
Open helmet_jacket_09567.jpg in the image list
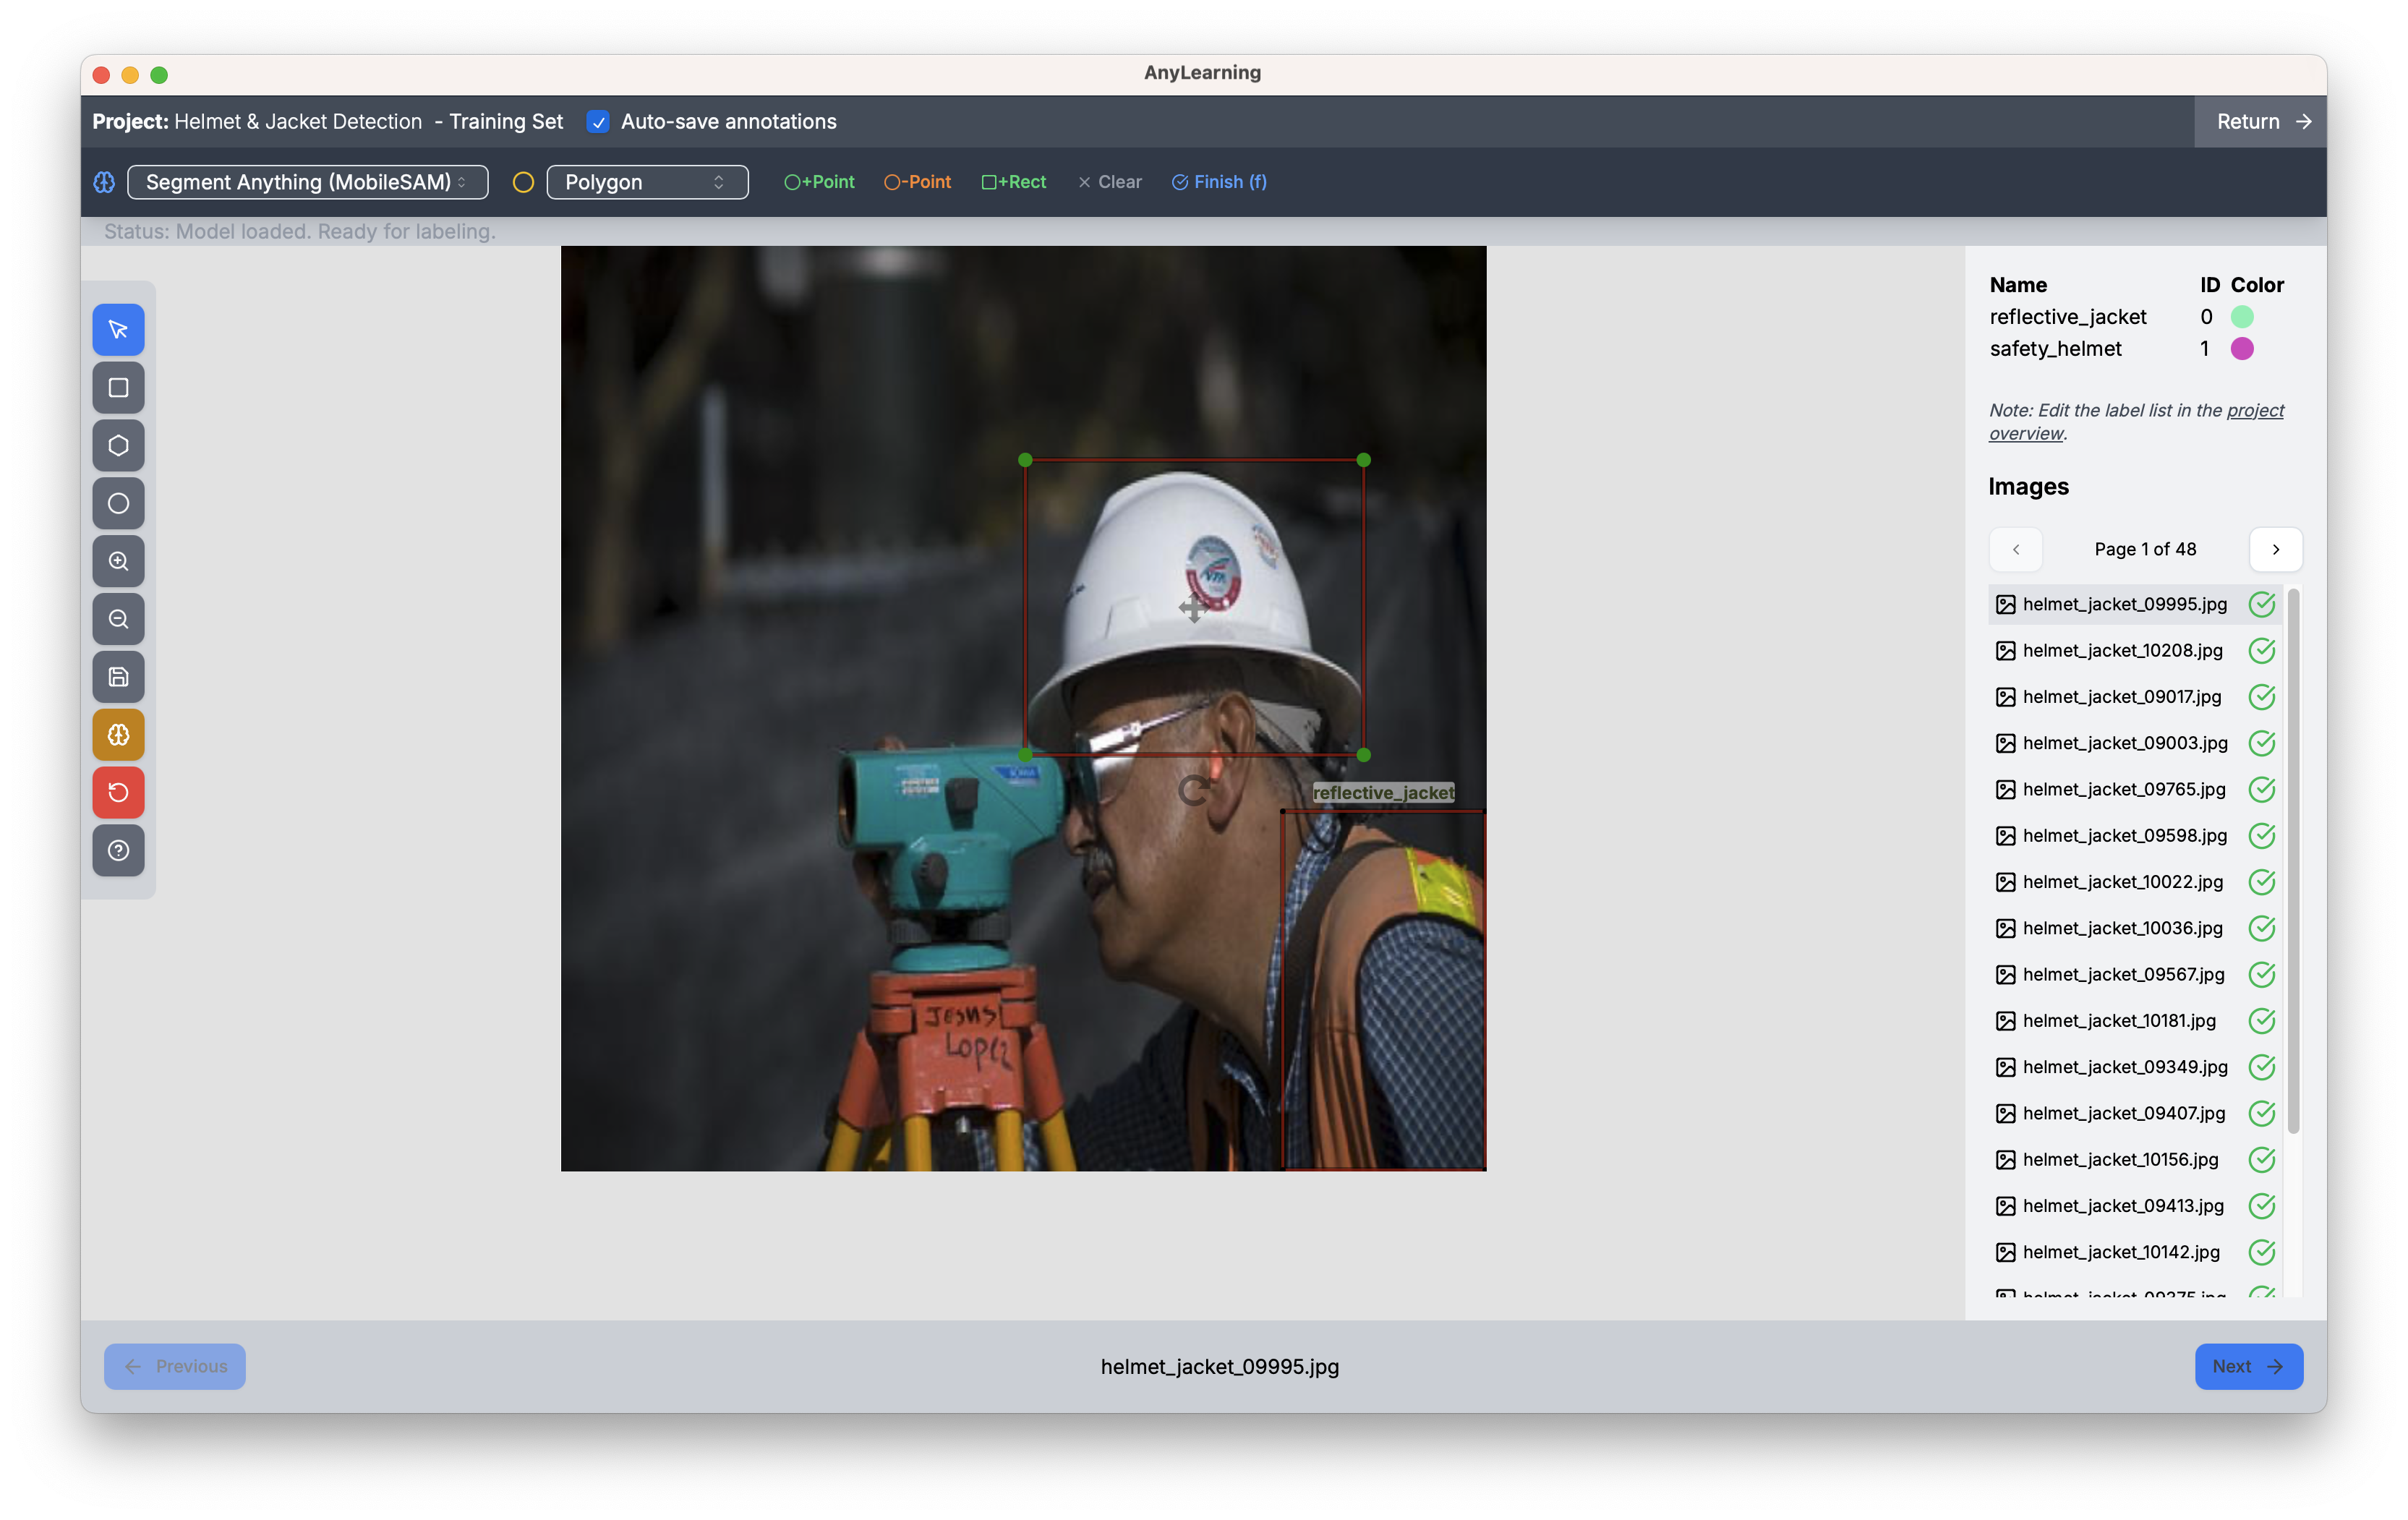[x=2123, y=975]
